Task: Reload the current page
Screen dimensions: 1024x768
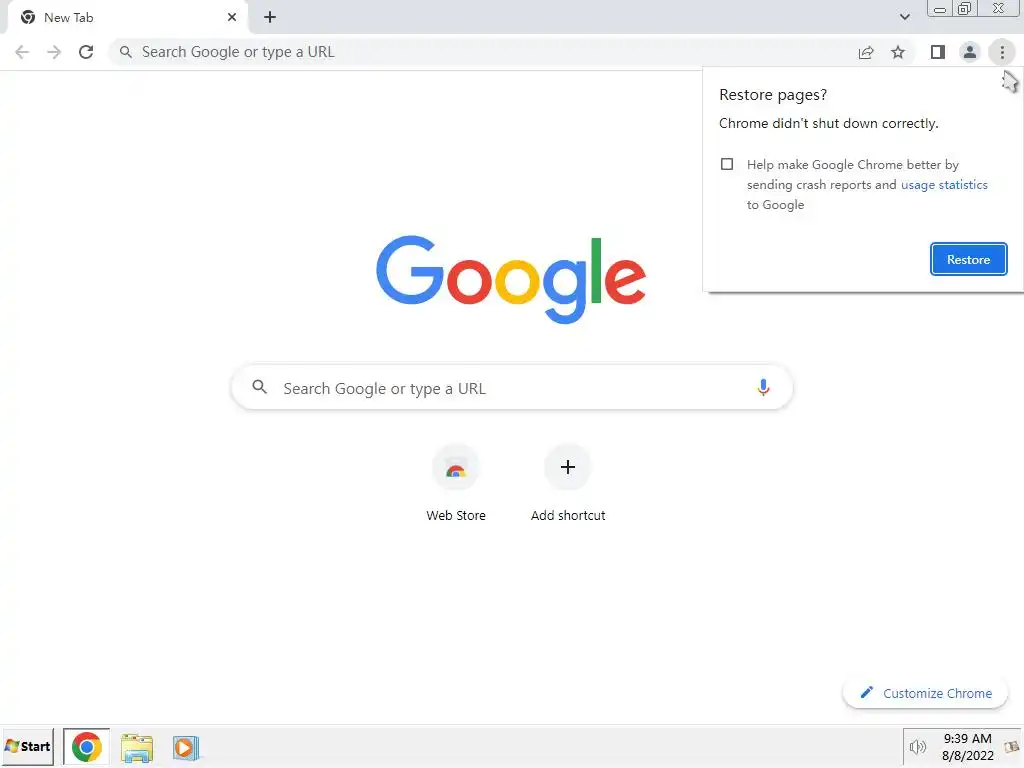Action: click(86, 52)
